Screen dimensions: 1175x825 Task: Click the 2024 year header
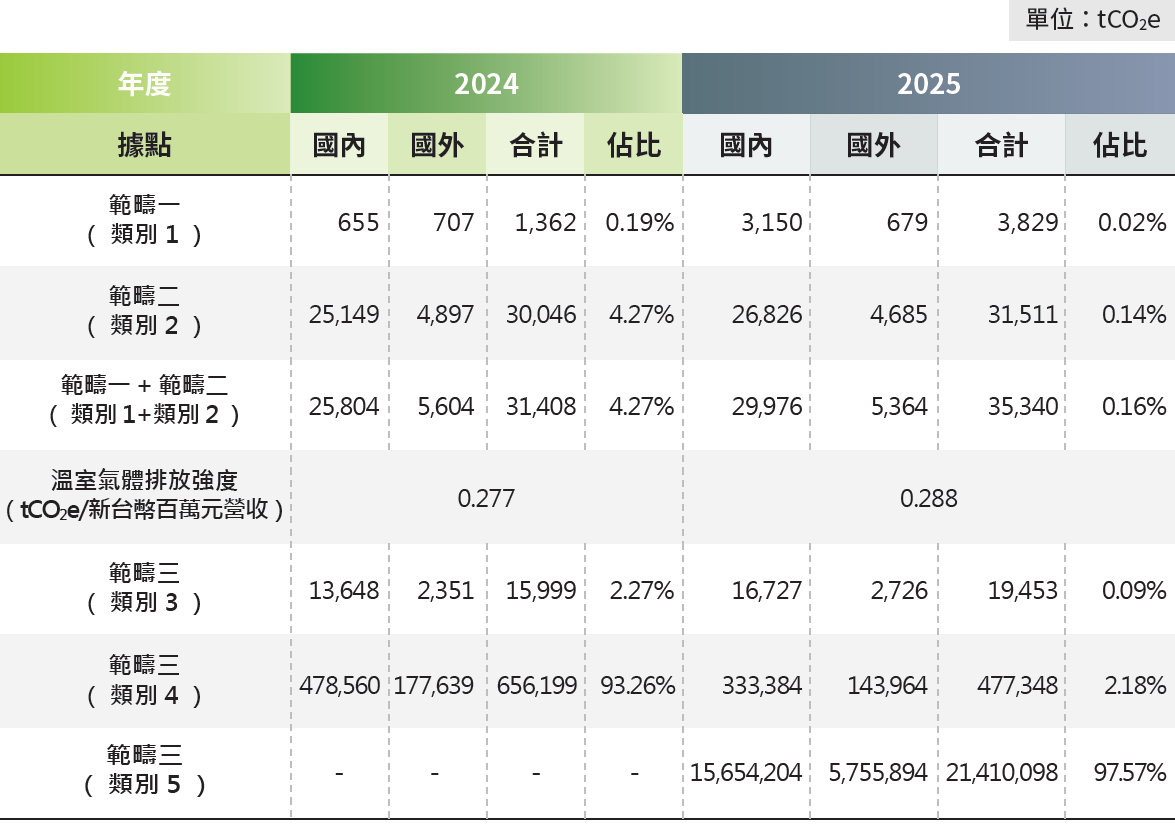tap(486, 83)
